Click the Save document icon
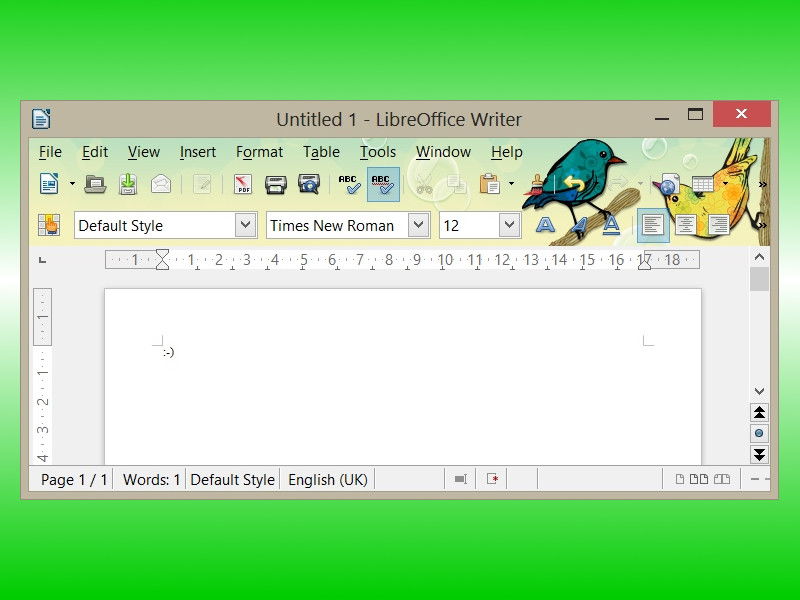800x600 pixels. [x=128, y=184]
